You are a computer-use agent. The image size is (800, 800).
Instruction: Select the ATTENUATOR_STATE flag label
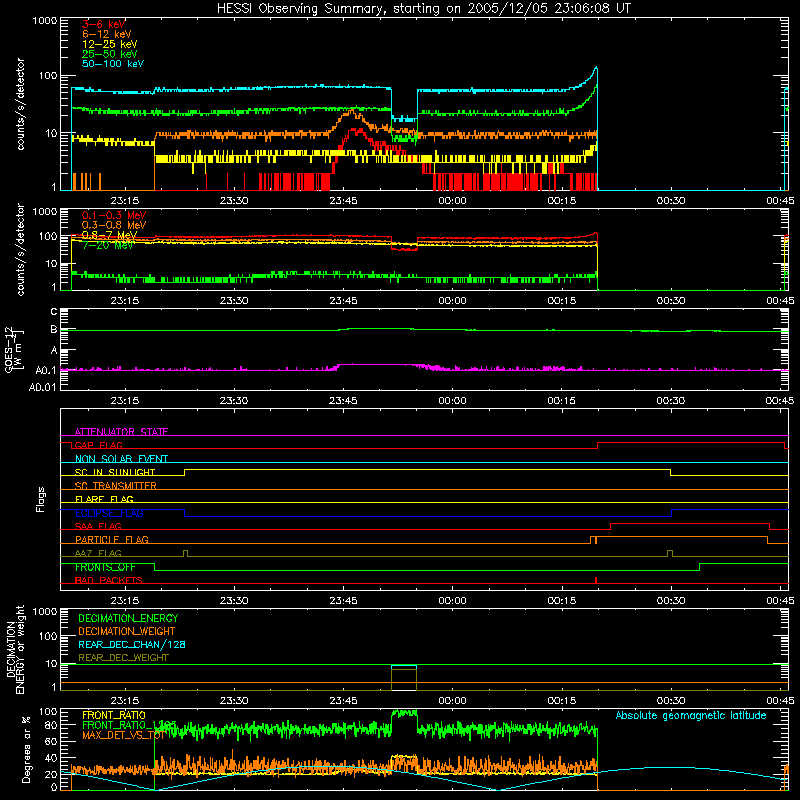pos(121,432)
